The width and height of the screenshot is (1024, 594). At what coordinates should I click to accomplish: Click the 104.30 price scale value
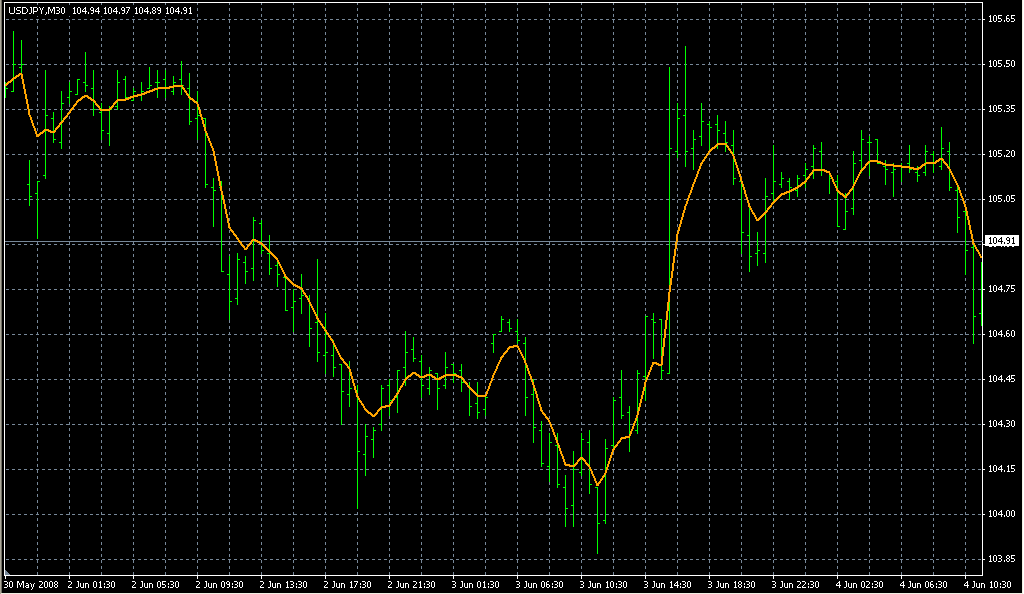tap(1001, 424)
